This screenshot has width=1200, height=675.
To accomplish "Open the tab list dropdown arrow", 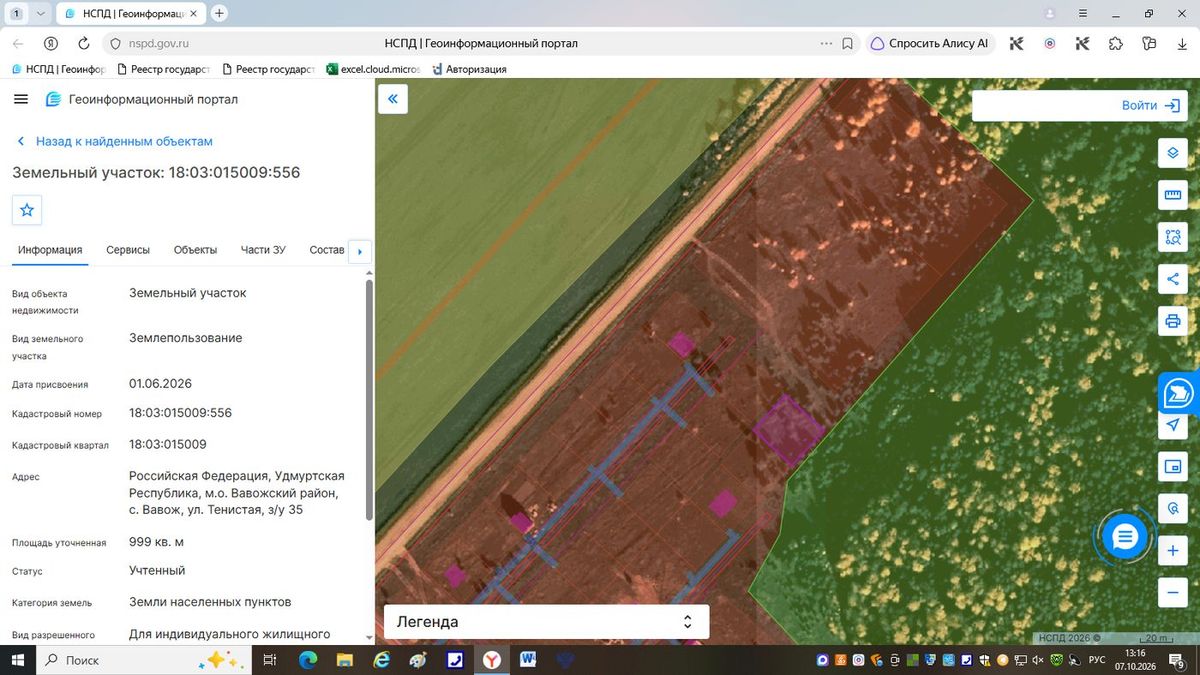I will 40,14.
